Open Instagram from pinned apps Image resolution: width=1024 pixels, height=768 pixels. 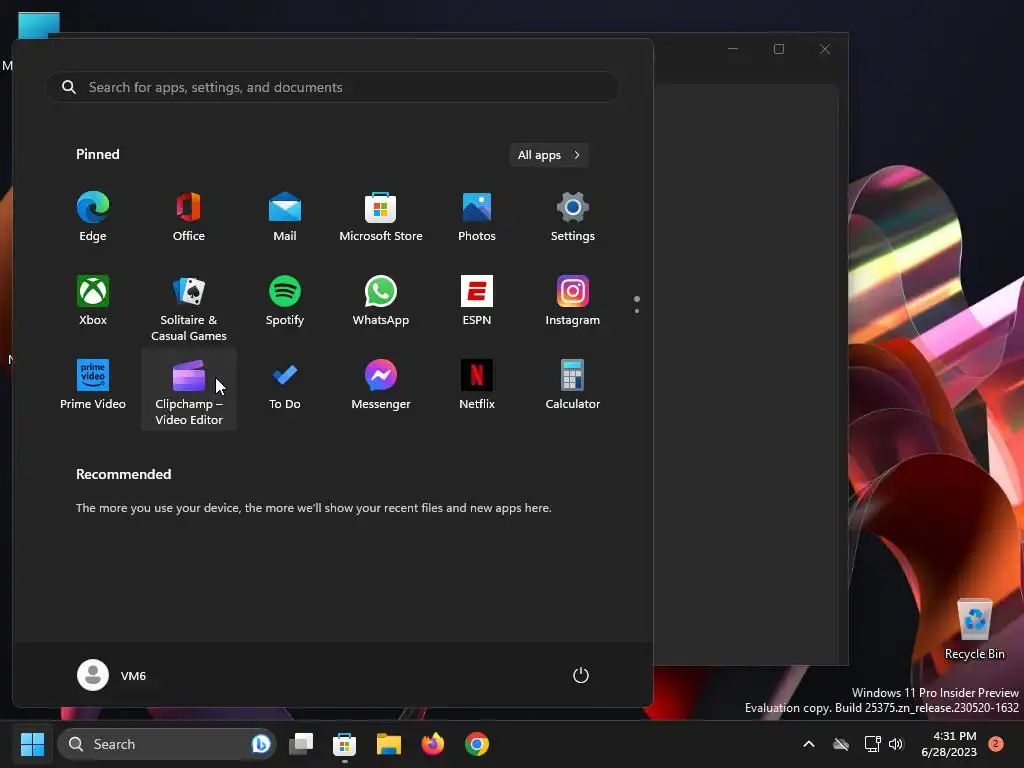point(573,300)
